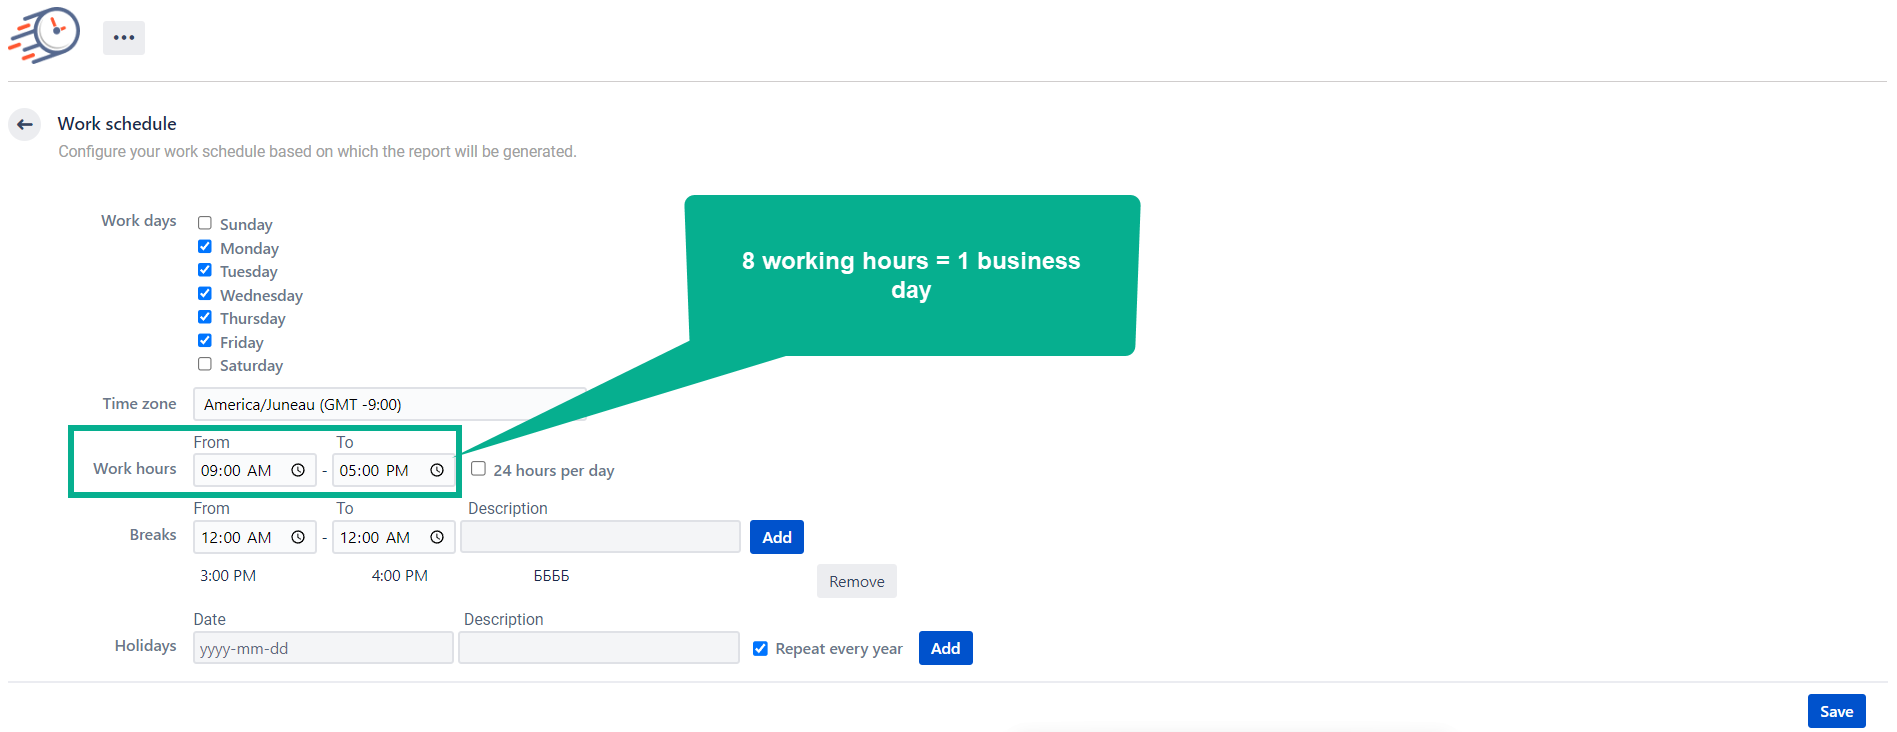The image size is (1897, 732).
Task: Enable the 24 hours per day option
Action: [x=479, y=469]
